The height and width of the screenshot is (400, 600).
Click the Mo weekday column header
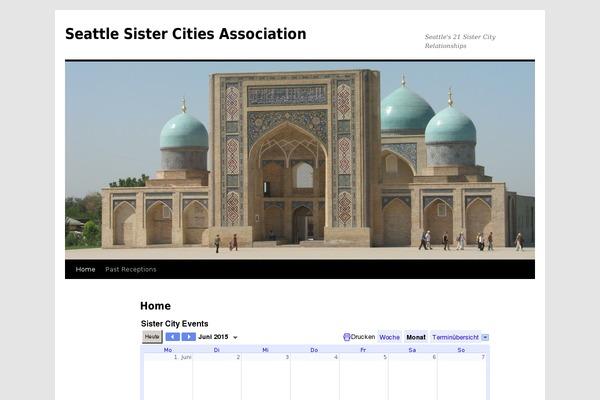click(x=168, y=350)
